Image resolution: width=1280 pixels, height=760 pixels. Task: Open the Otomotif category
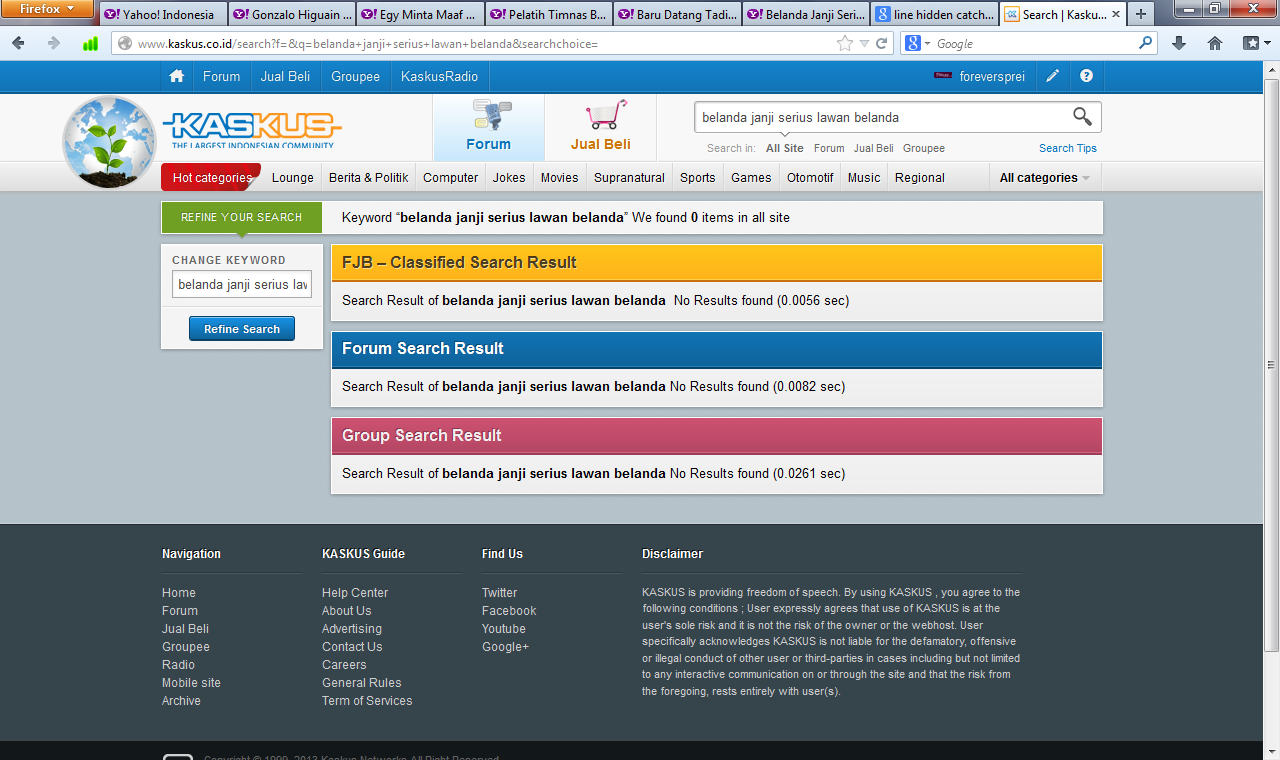click(x=810, y=177)
